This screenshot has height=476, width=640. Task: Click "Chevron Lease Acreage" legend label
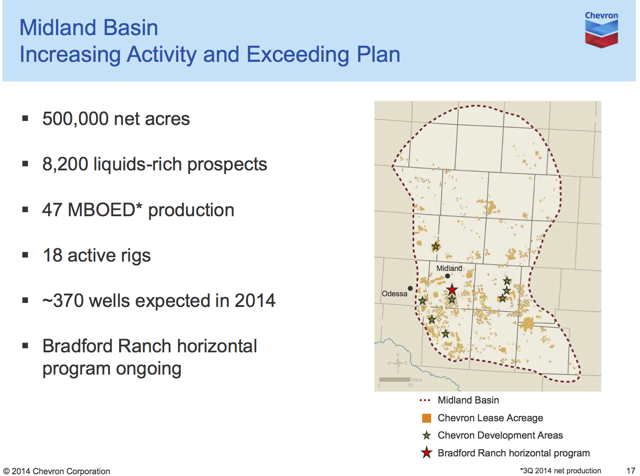pos(490,418)
